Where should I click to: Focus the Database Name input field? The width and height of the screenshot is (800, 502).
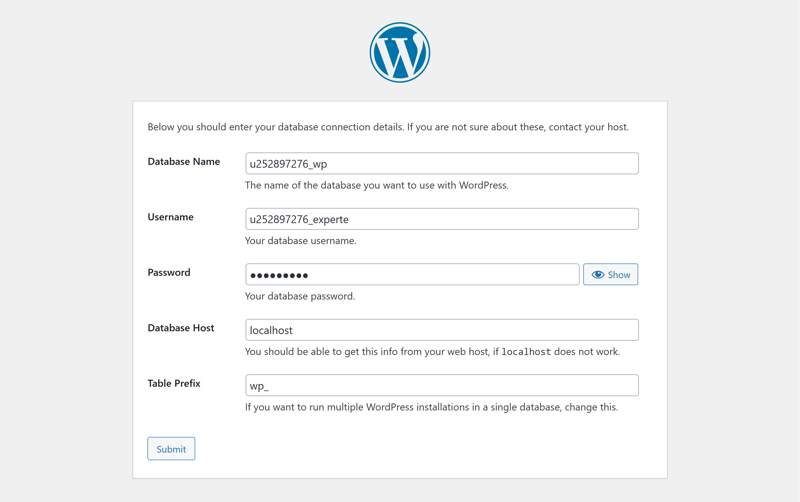[441, 164]
